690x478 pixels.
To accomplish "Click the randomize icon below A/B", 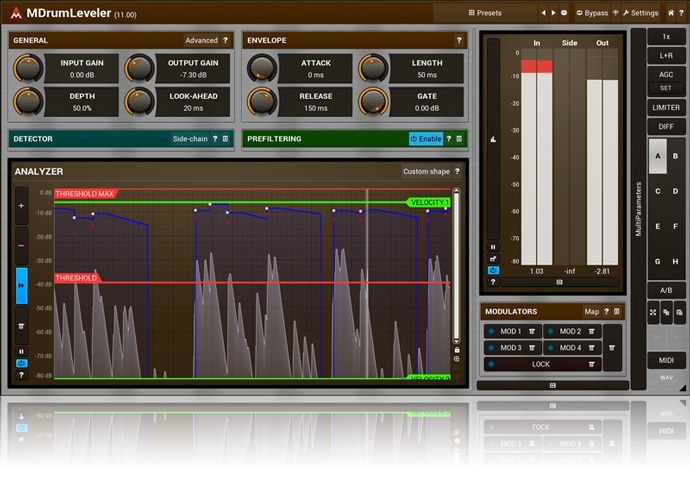I will (653, 313).
